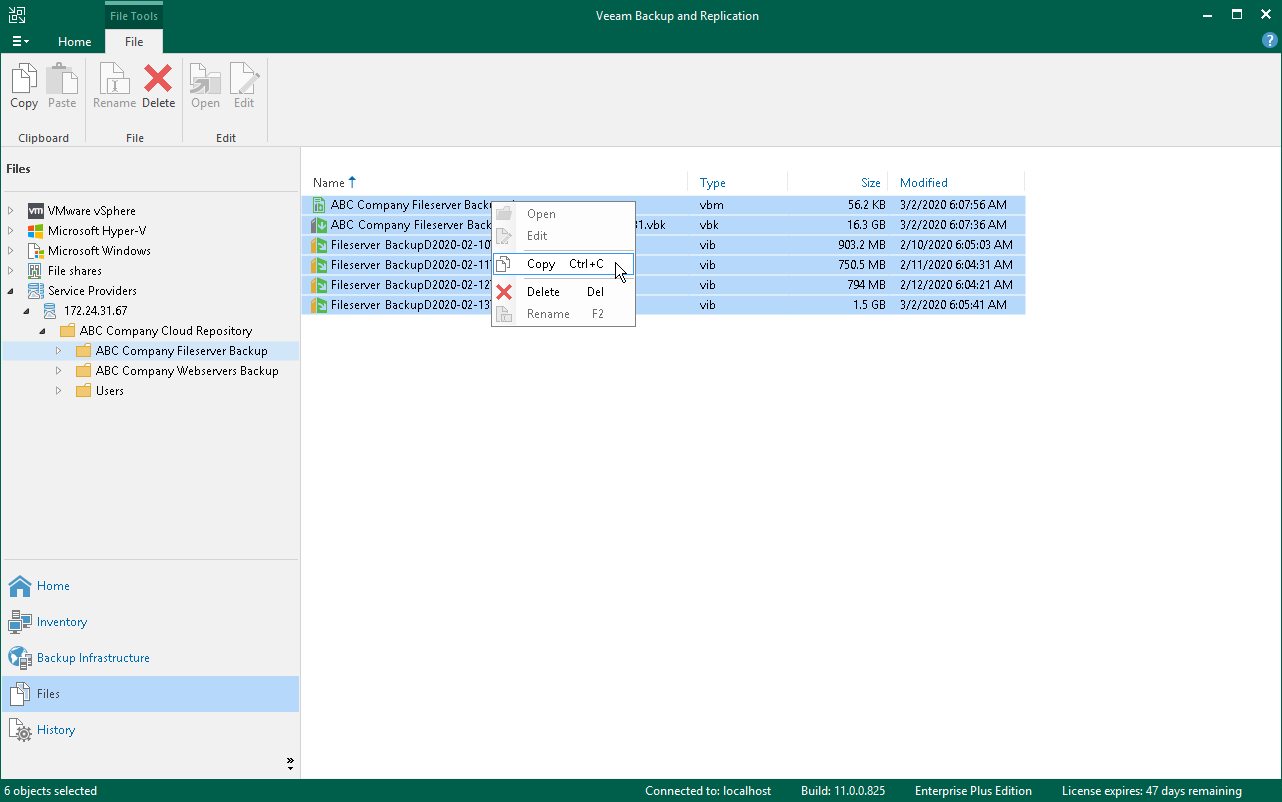Select the vbm file row icon
Image resolution: width=1282 pixels, height=802 pixels.
pyautogui.click(x=320, y=205)
